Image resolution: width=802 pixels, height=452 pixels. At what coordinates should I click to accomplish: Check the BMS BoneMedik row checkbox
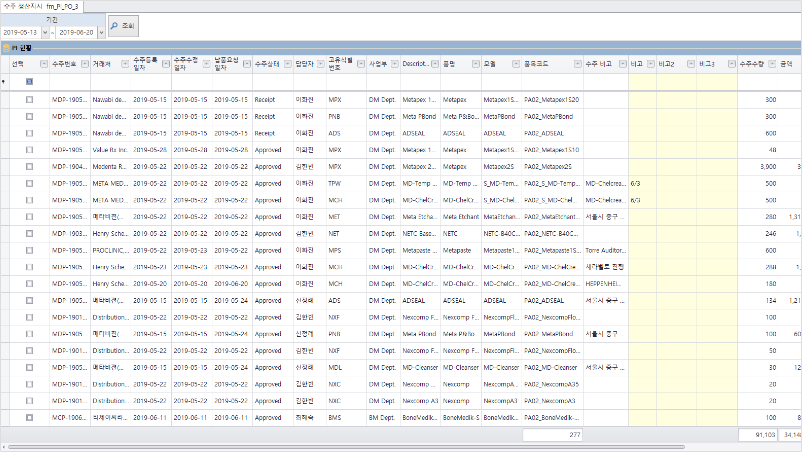coord(29,417)
